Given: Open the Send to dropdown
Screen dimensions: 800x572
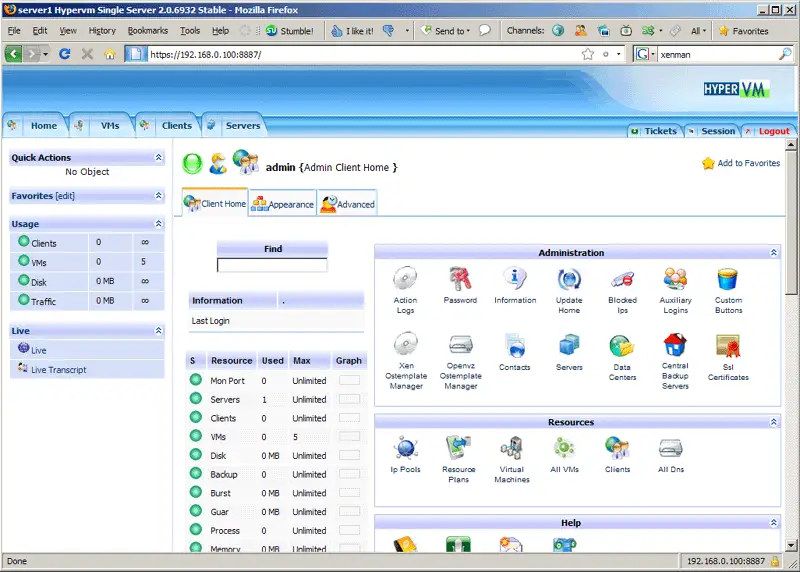Looking at the screenshot, I should (x=445, y=31).
